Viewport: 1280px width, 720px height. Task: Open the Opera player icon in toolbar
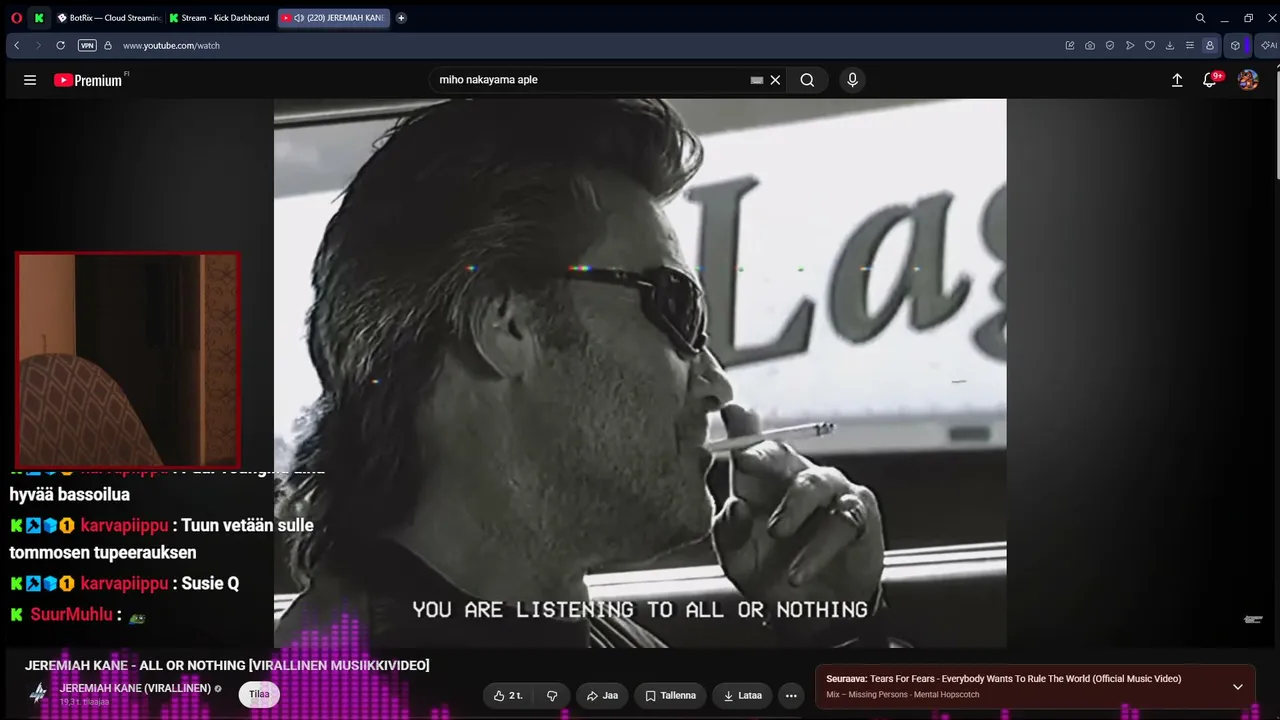(1130, 45)
